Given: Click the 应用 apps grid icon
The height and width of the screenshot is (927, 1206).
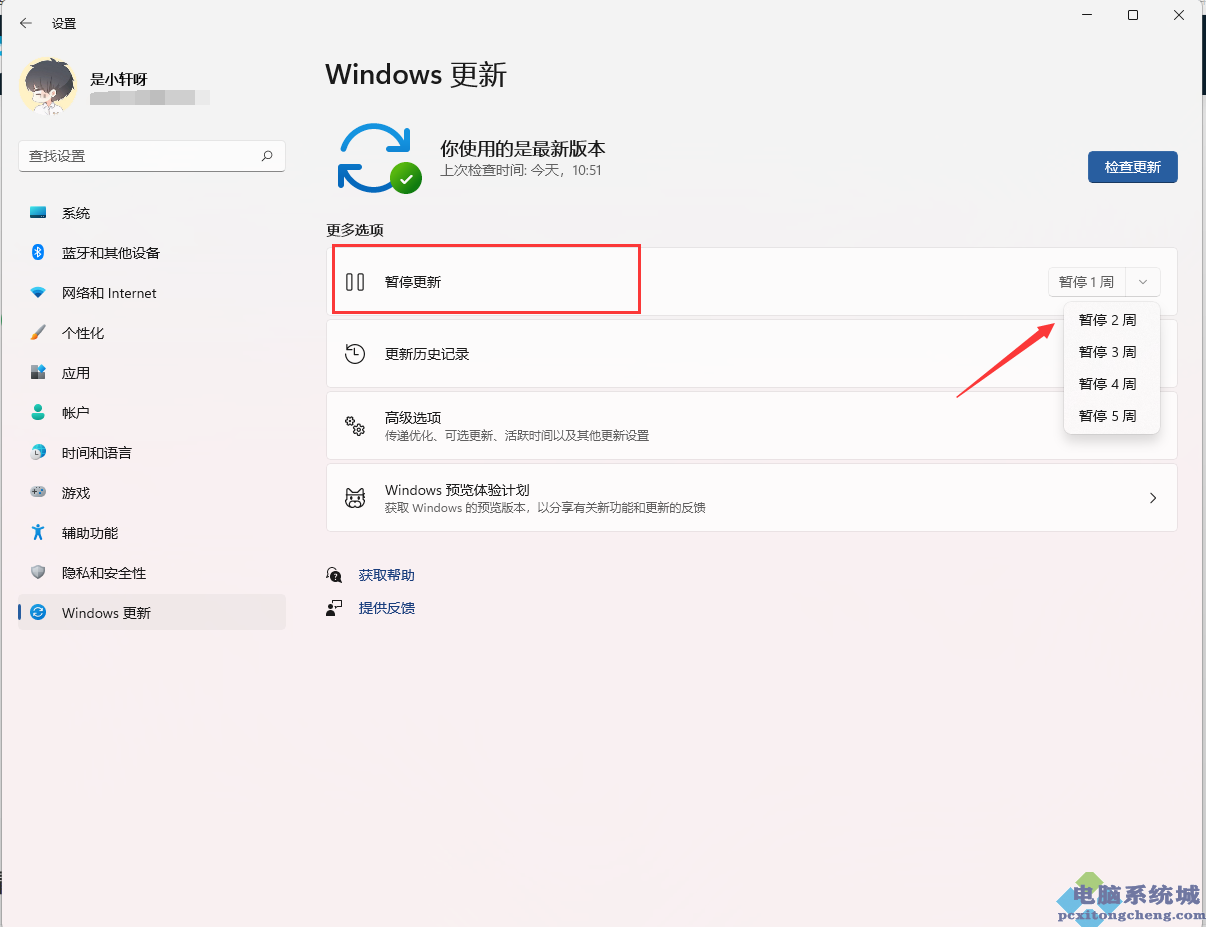Looking at the screenshot, I should coord(38,373).
